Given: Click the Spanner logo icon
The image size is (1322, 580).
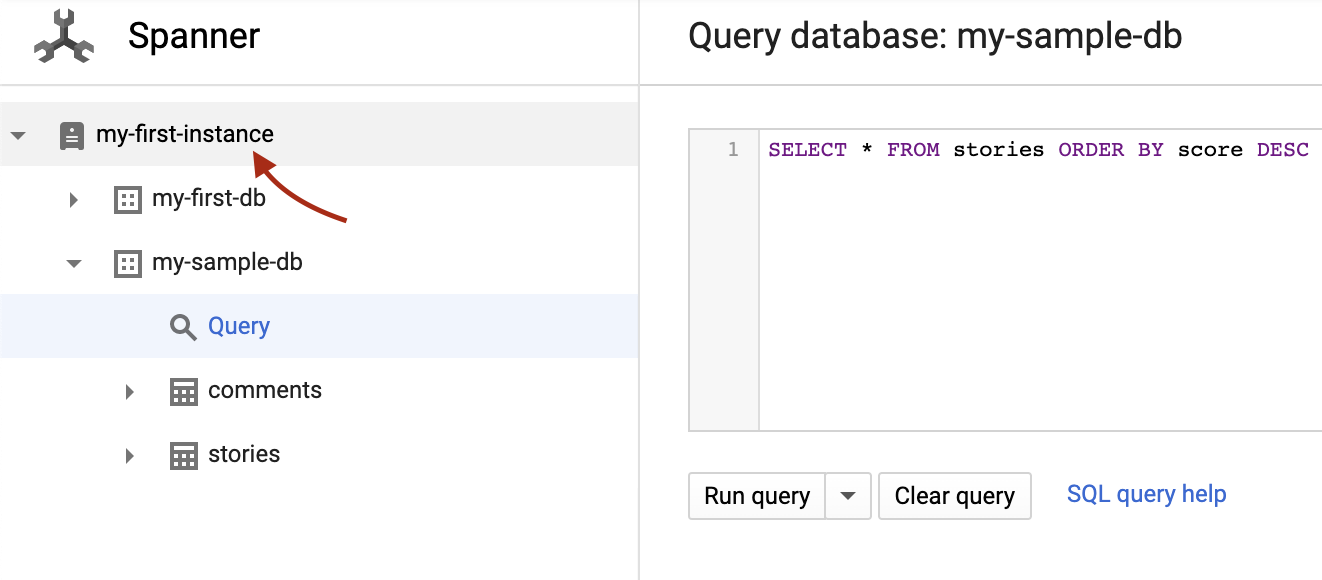Looking at the screenshot, I should pyautogui.click(x=63, y=38).
